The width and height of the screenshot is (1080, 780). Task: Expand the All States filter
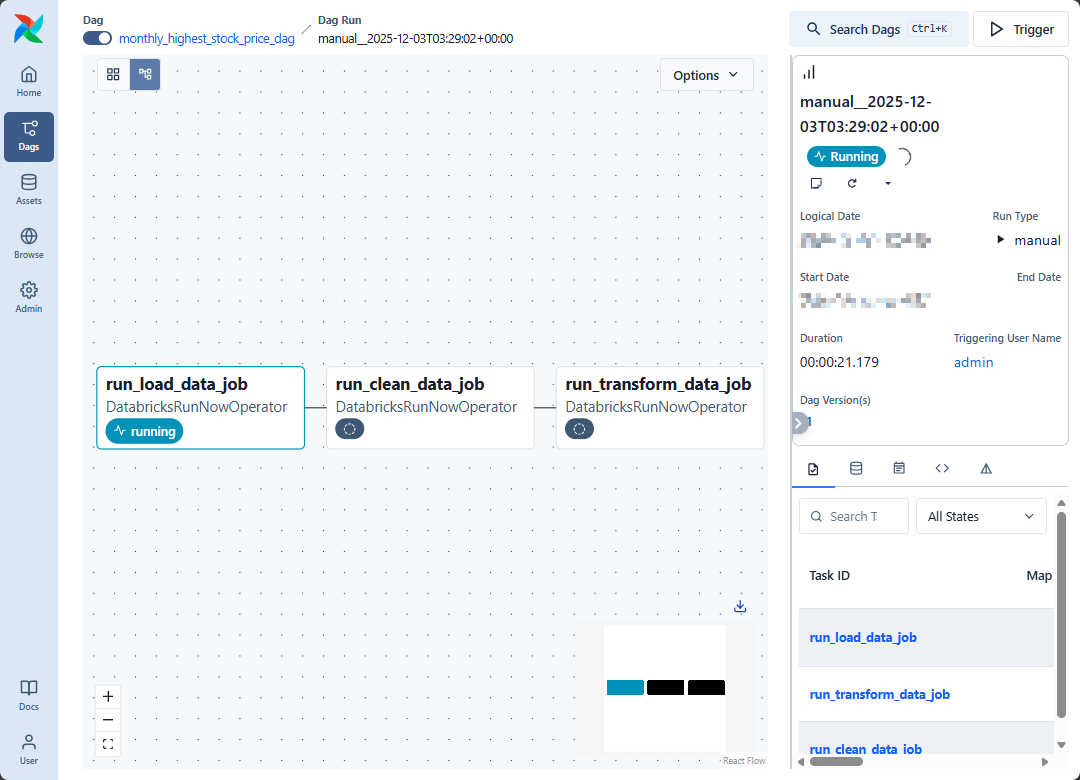click(980, 516)
